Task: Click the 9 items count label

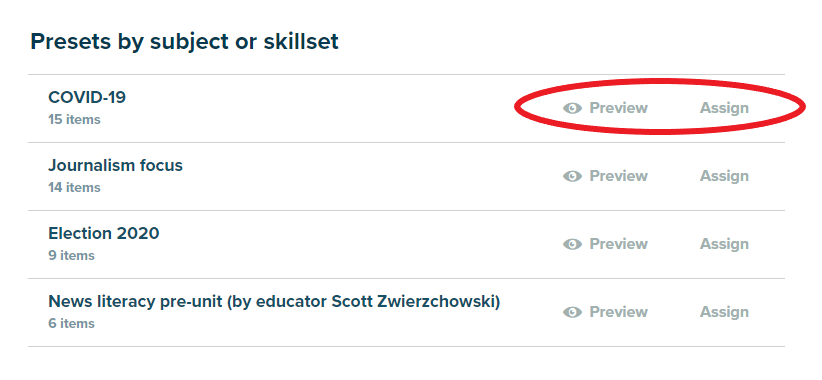Action: point(71,256)
